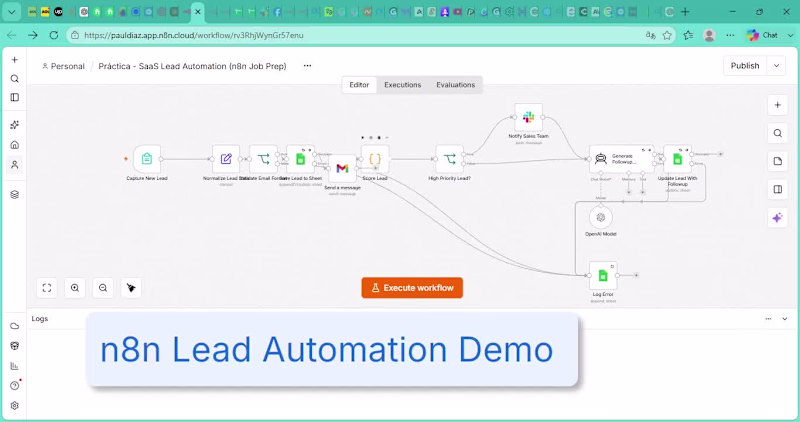Open the Save Lead to Sheet node
Image resolution: width=800 pixels, height=422 pixels.
tap(301, 159)
